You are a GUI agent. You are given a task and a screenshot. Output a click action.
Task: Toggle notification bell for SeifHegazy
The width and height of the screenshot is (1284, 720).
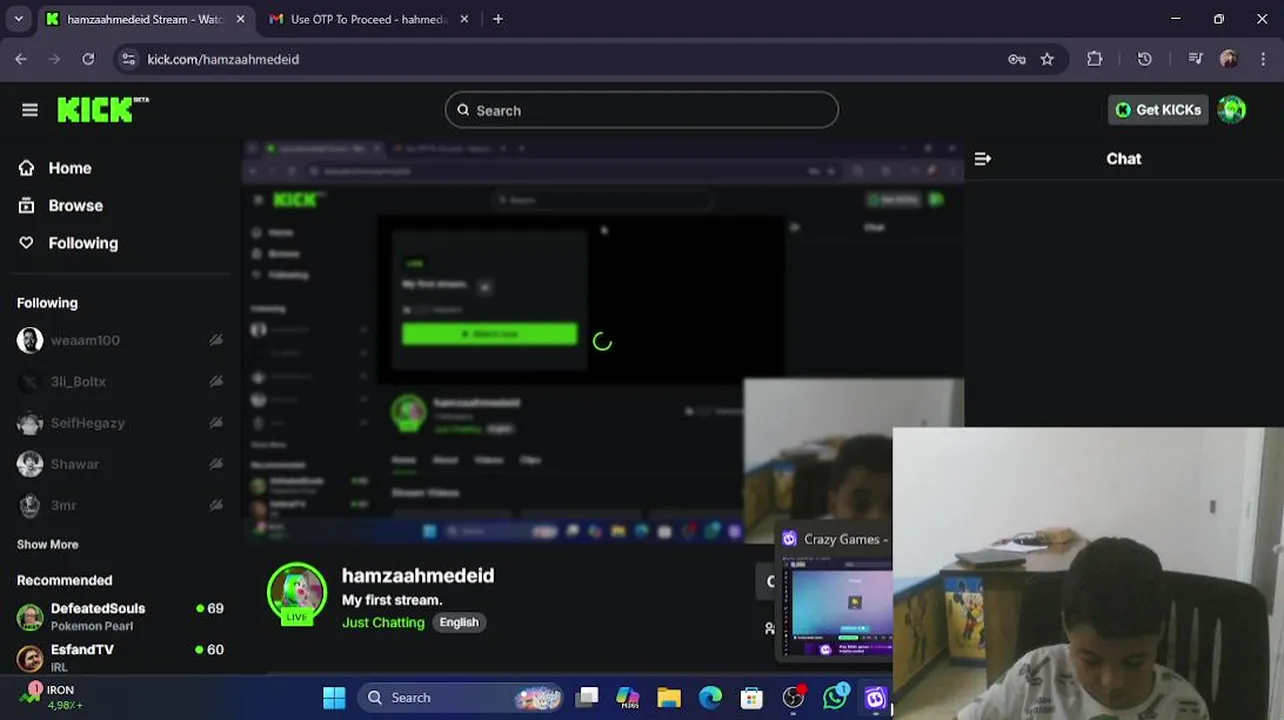[215, 423]
